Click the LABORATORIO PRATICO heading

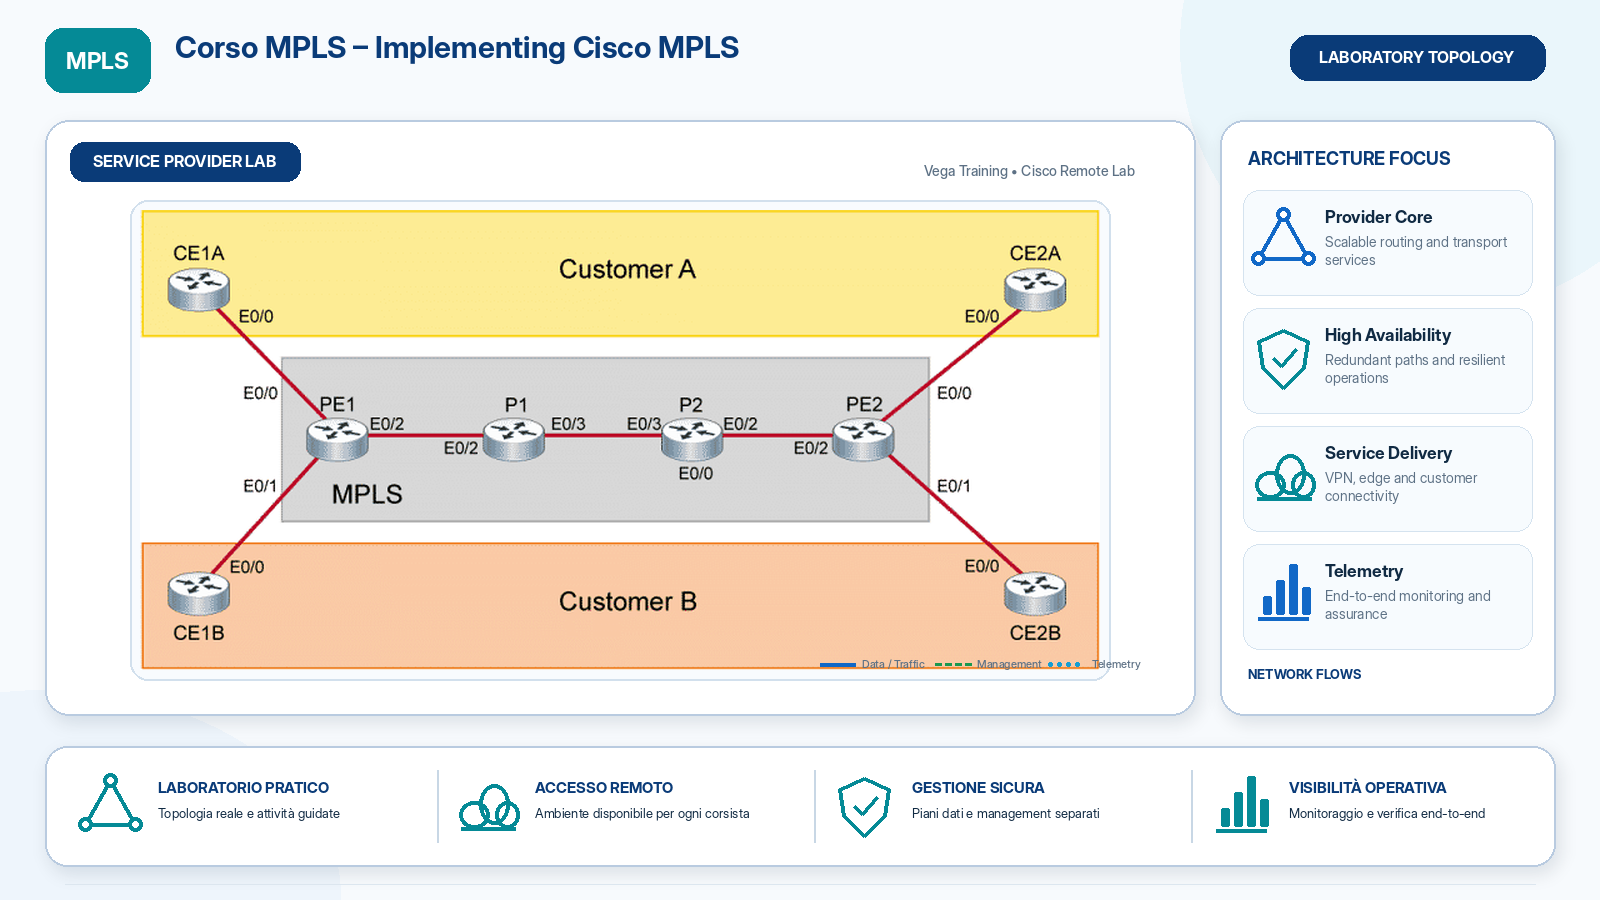point(243,788)
